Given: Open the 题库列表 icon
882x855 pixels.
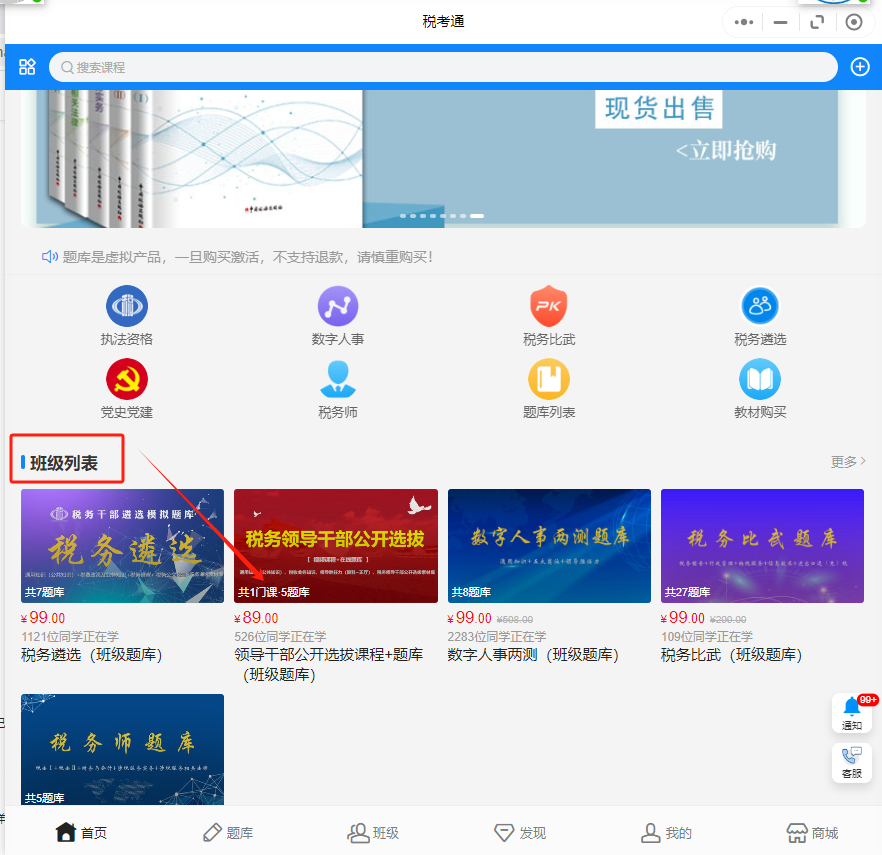Looking at the screenshot, I should [x=549, y=379].
